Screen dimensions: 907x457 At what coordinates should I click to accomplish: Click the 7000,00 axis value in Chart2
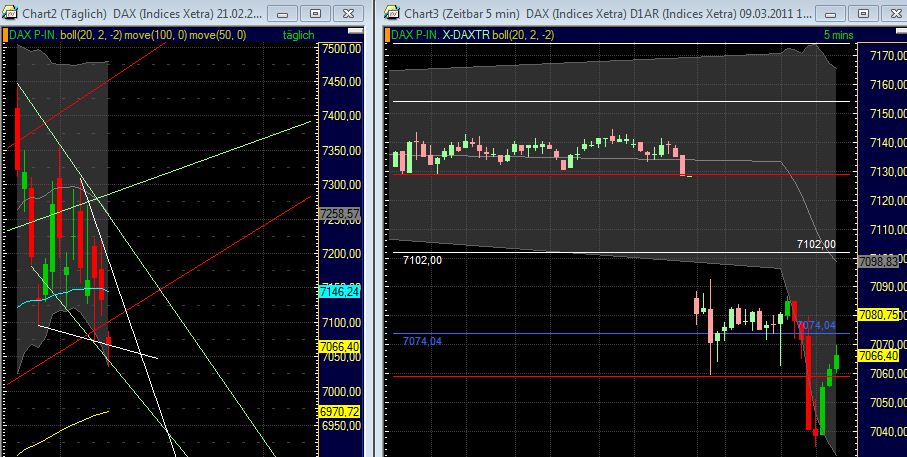pos(342,392)
